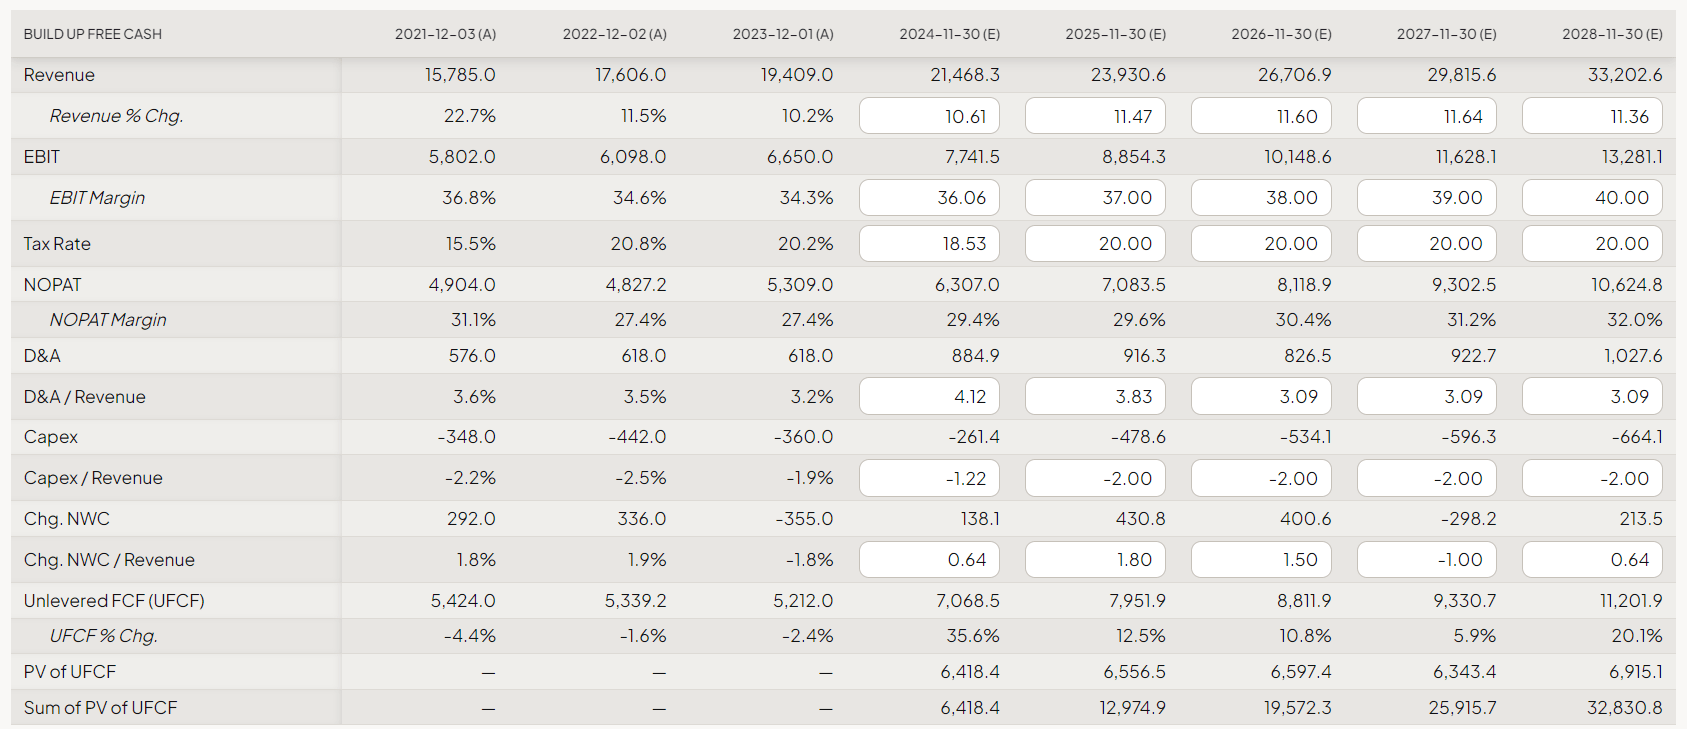Edit the 2026 Revenue % Chg. value 11.60
The height and width of the screenshot is (729, 1687).
click(1261, 116)
